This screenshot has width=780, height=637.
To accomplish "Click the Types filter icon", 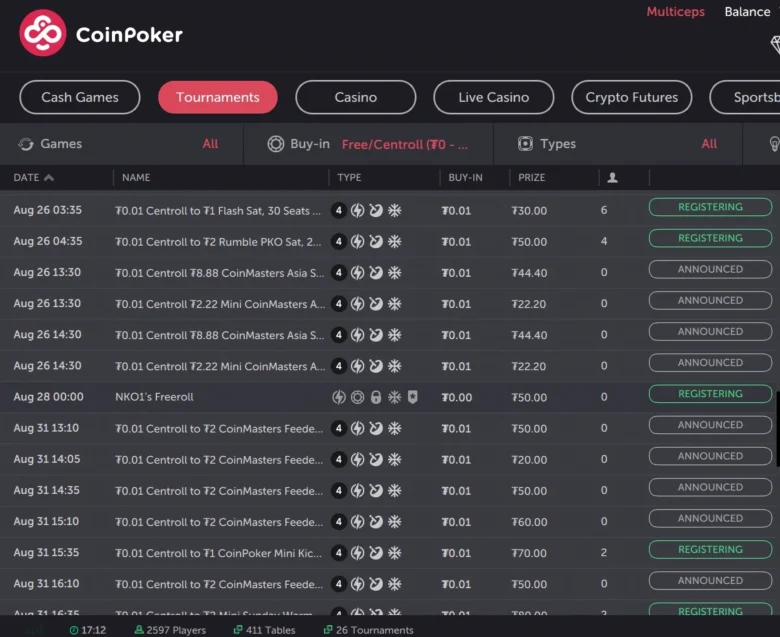I will [x=525, y=144].
